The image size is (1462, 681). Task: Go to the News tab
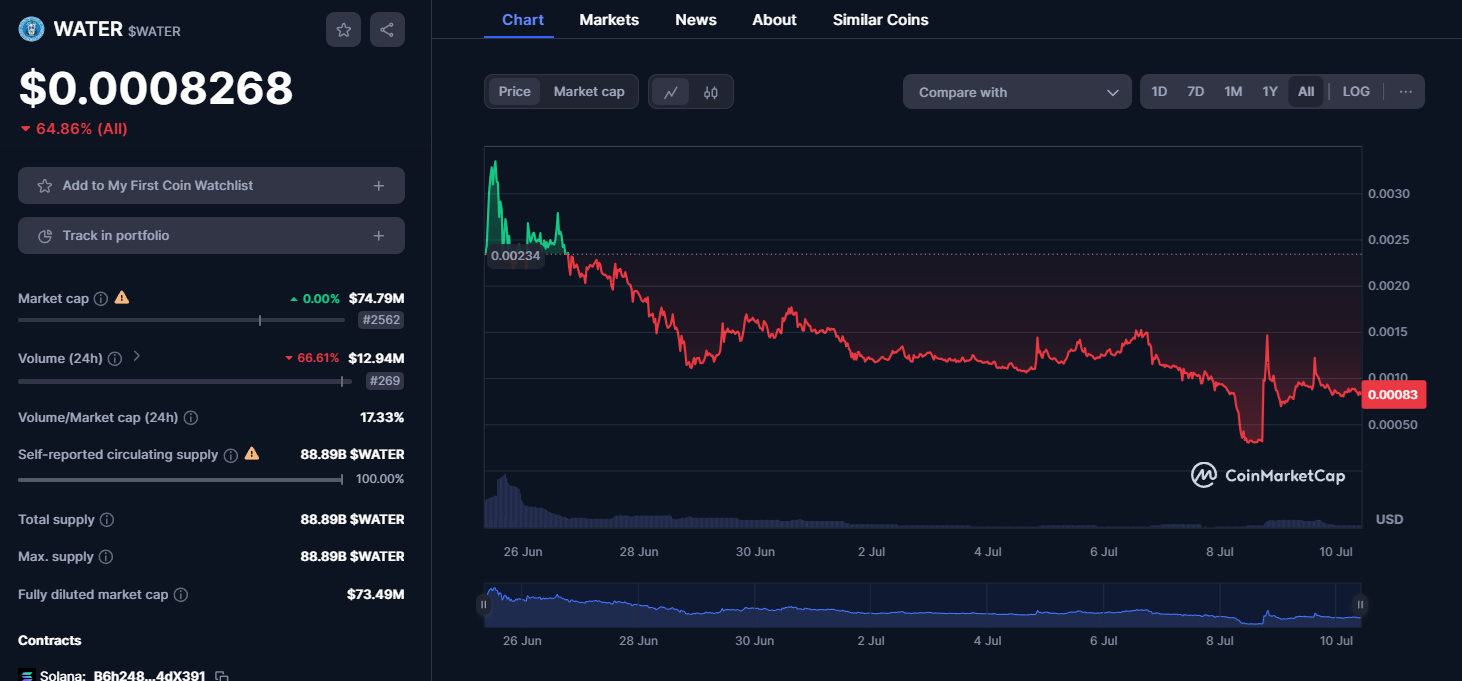click(x=696, y=20)
